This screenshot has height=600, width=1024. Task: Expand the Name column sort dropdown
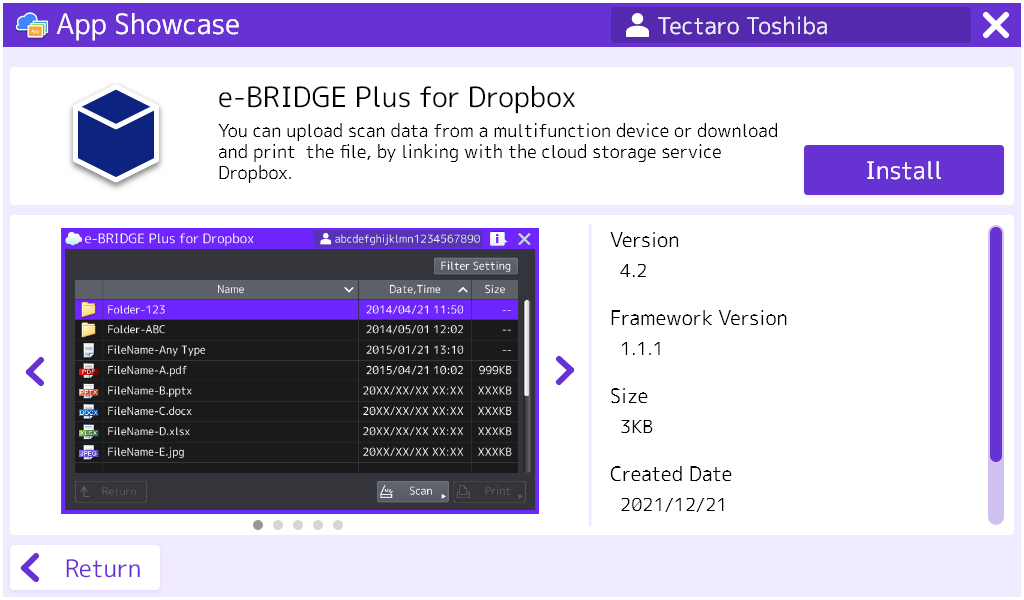(x=349, y=289)
